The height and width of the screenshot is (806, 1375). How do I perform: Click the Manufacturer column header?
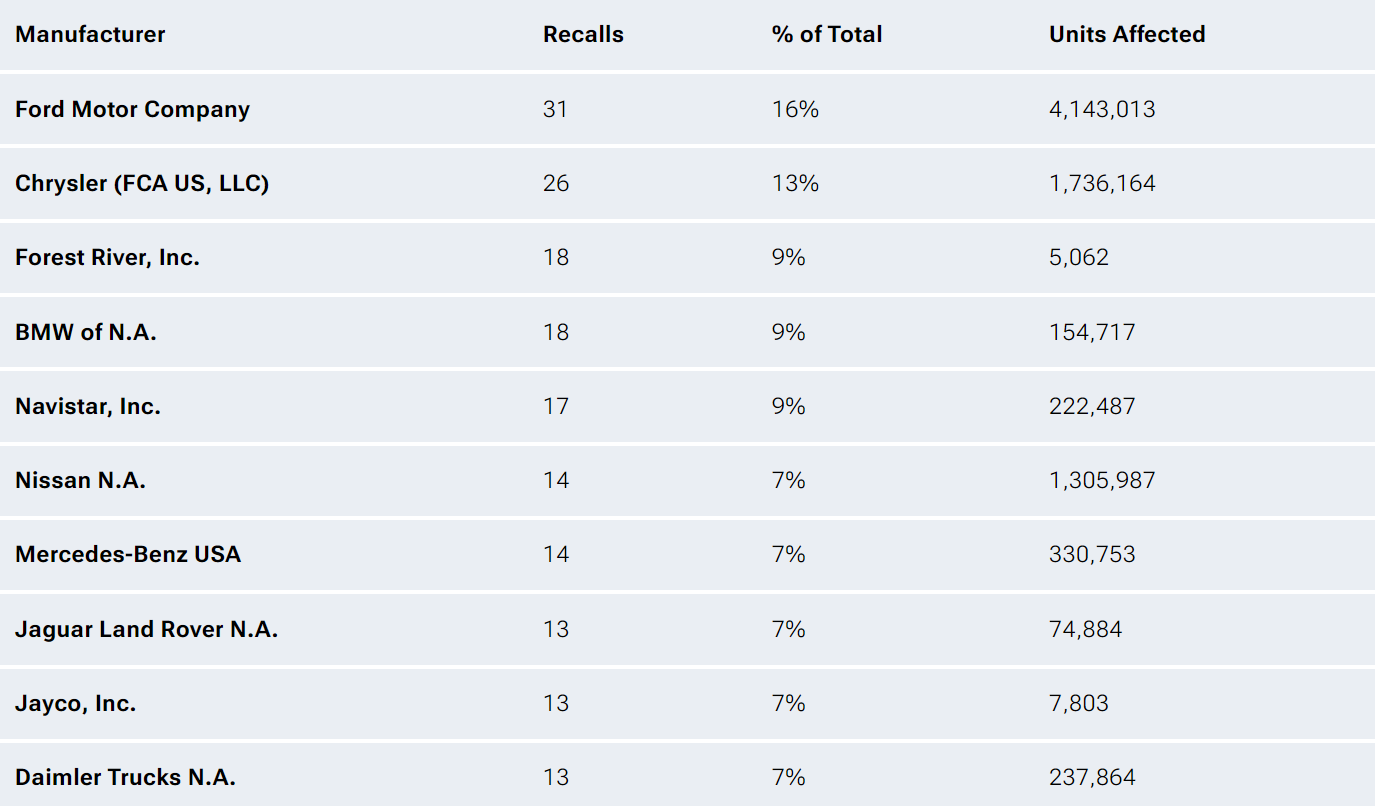point(90,35)
